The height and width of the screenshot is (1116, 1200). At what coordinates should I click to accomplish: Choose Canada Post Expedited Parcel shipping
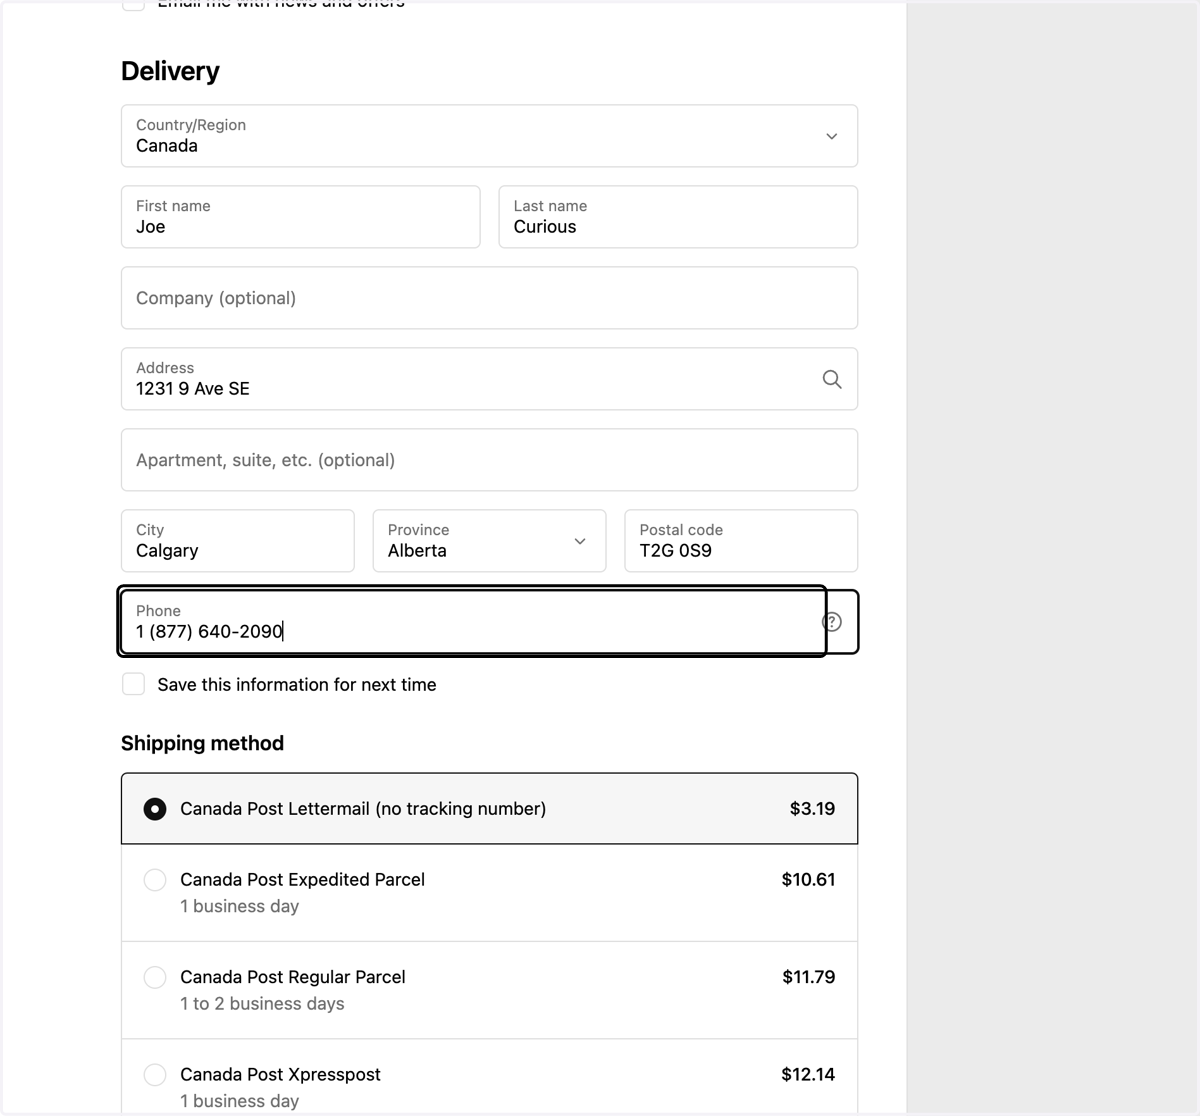(155, 880)
